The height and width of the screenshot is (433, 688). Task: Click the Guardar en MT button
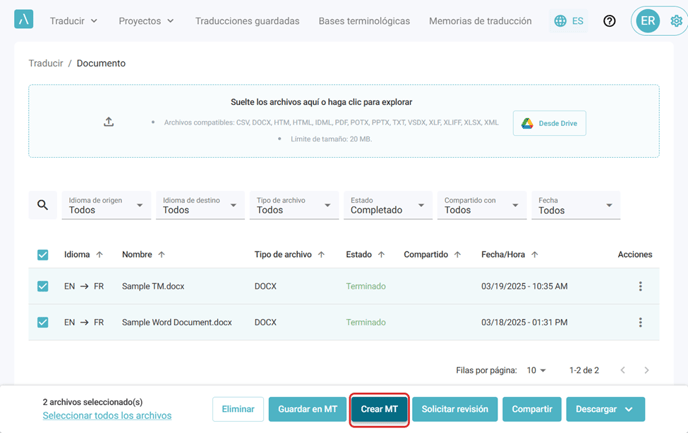[308, 409]
